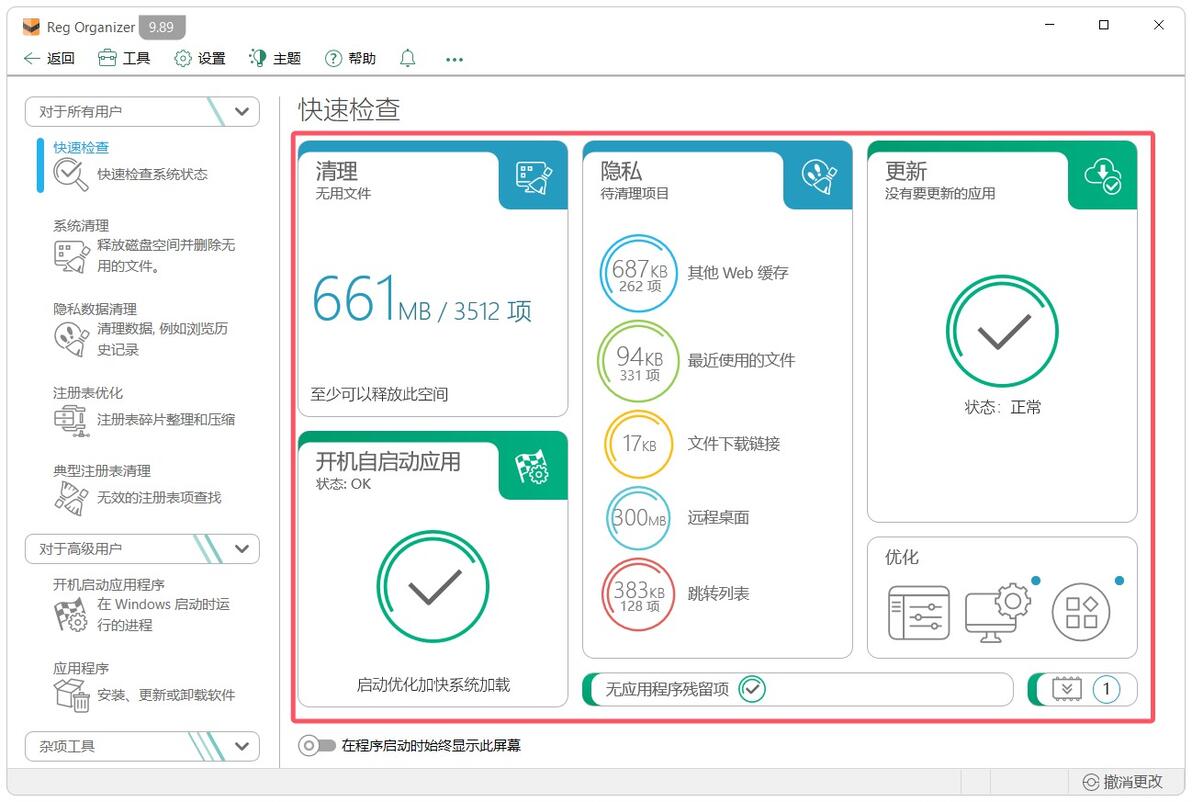Click the 94 KB recent files circle

click(638, 361)
